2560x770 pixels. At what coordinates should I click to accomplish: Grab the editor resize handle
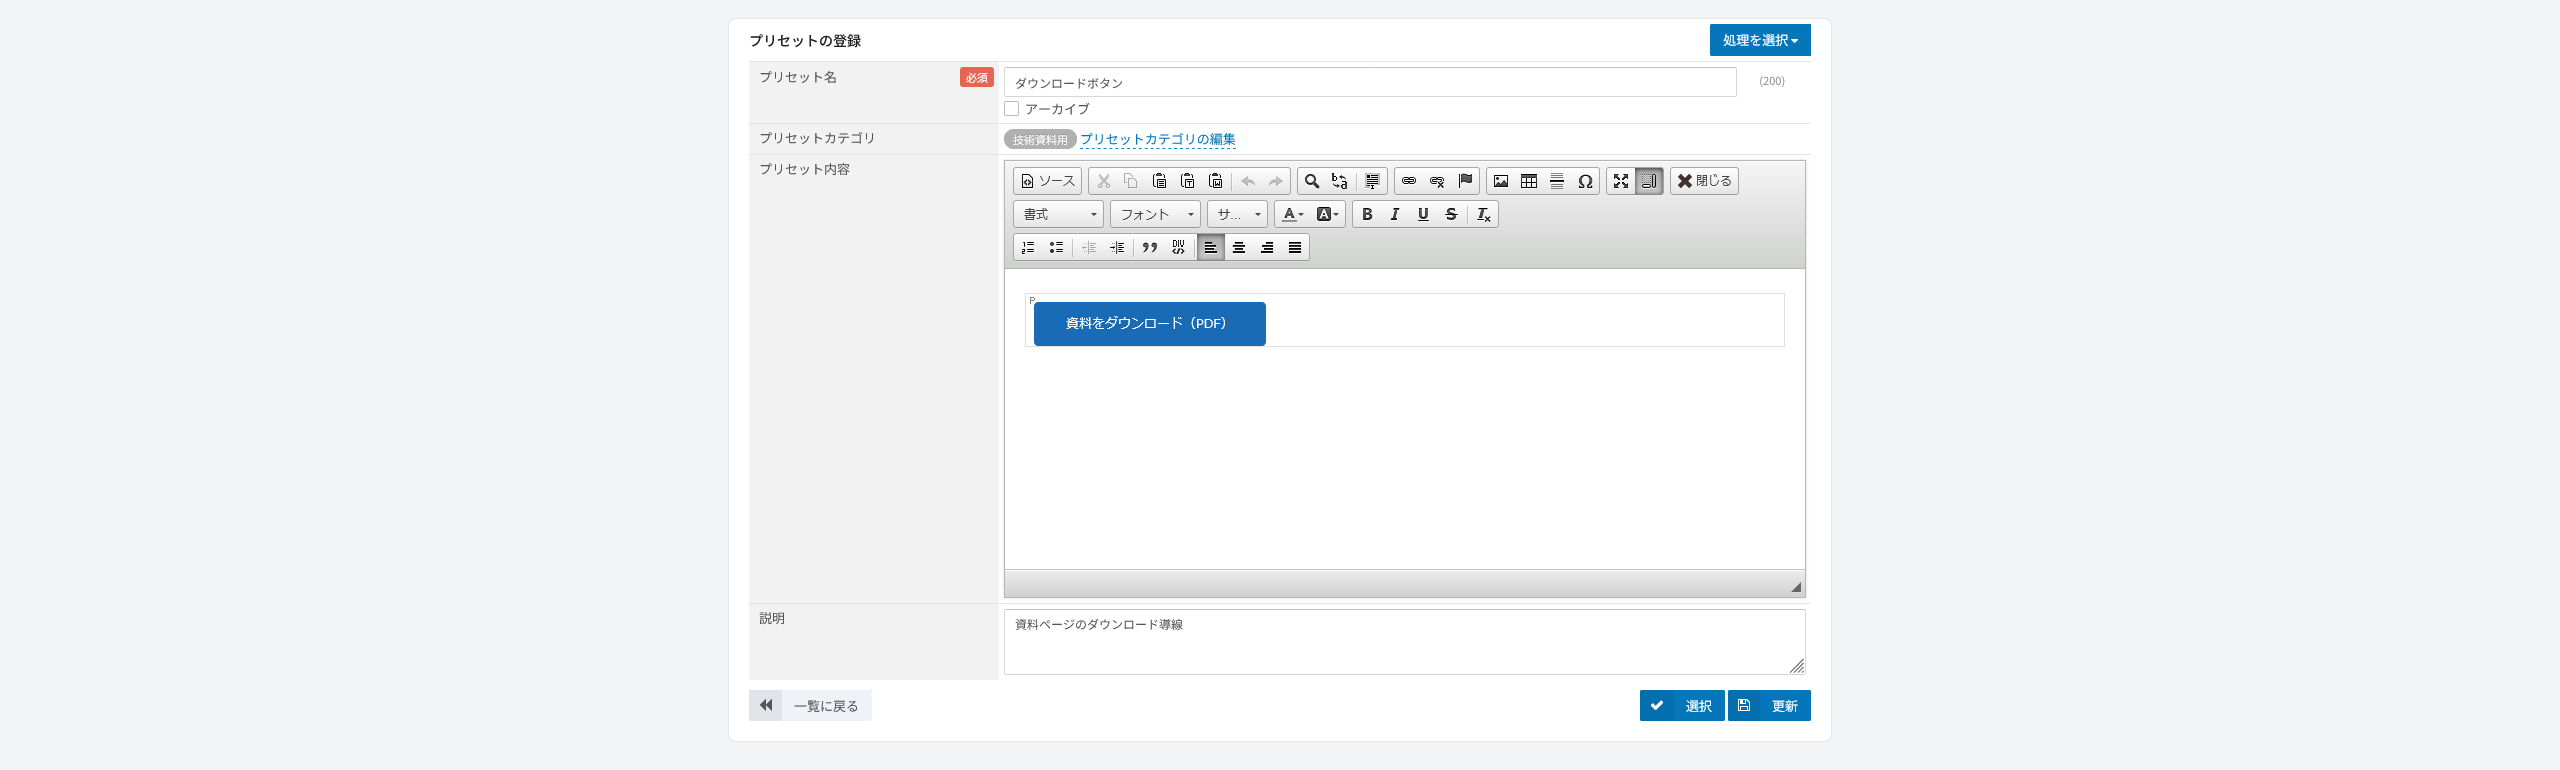pyautogui.click(x=1796, y=587)
